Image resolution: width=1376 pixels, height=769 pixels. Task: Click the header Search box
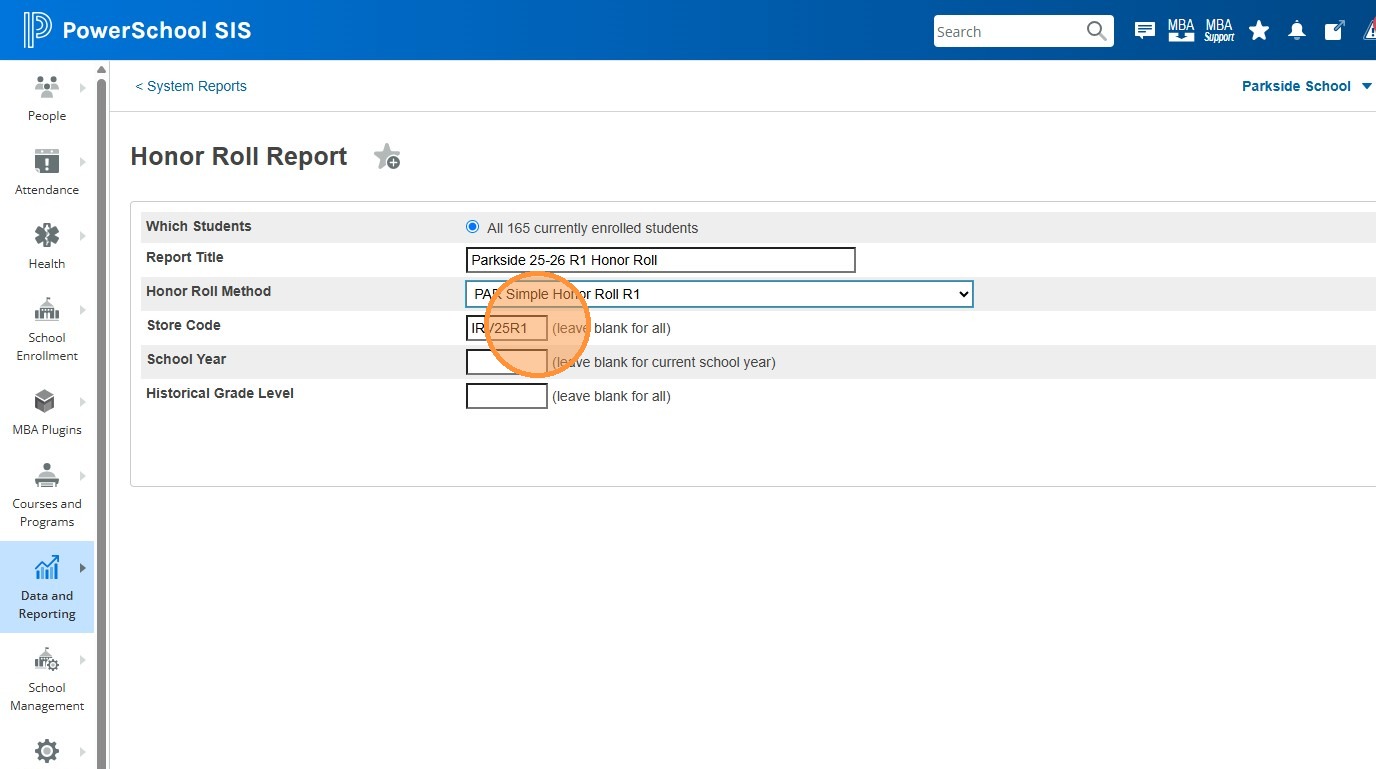click(x=1010, y=31)
